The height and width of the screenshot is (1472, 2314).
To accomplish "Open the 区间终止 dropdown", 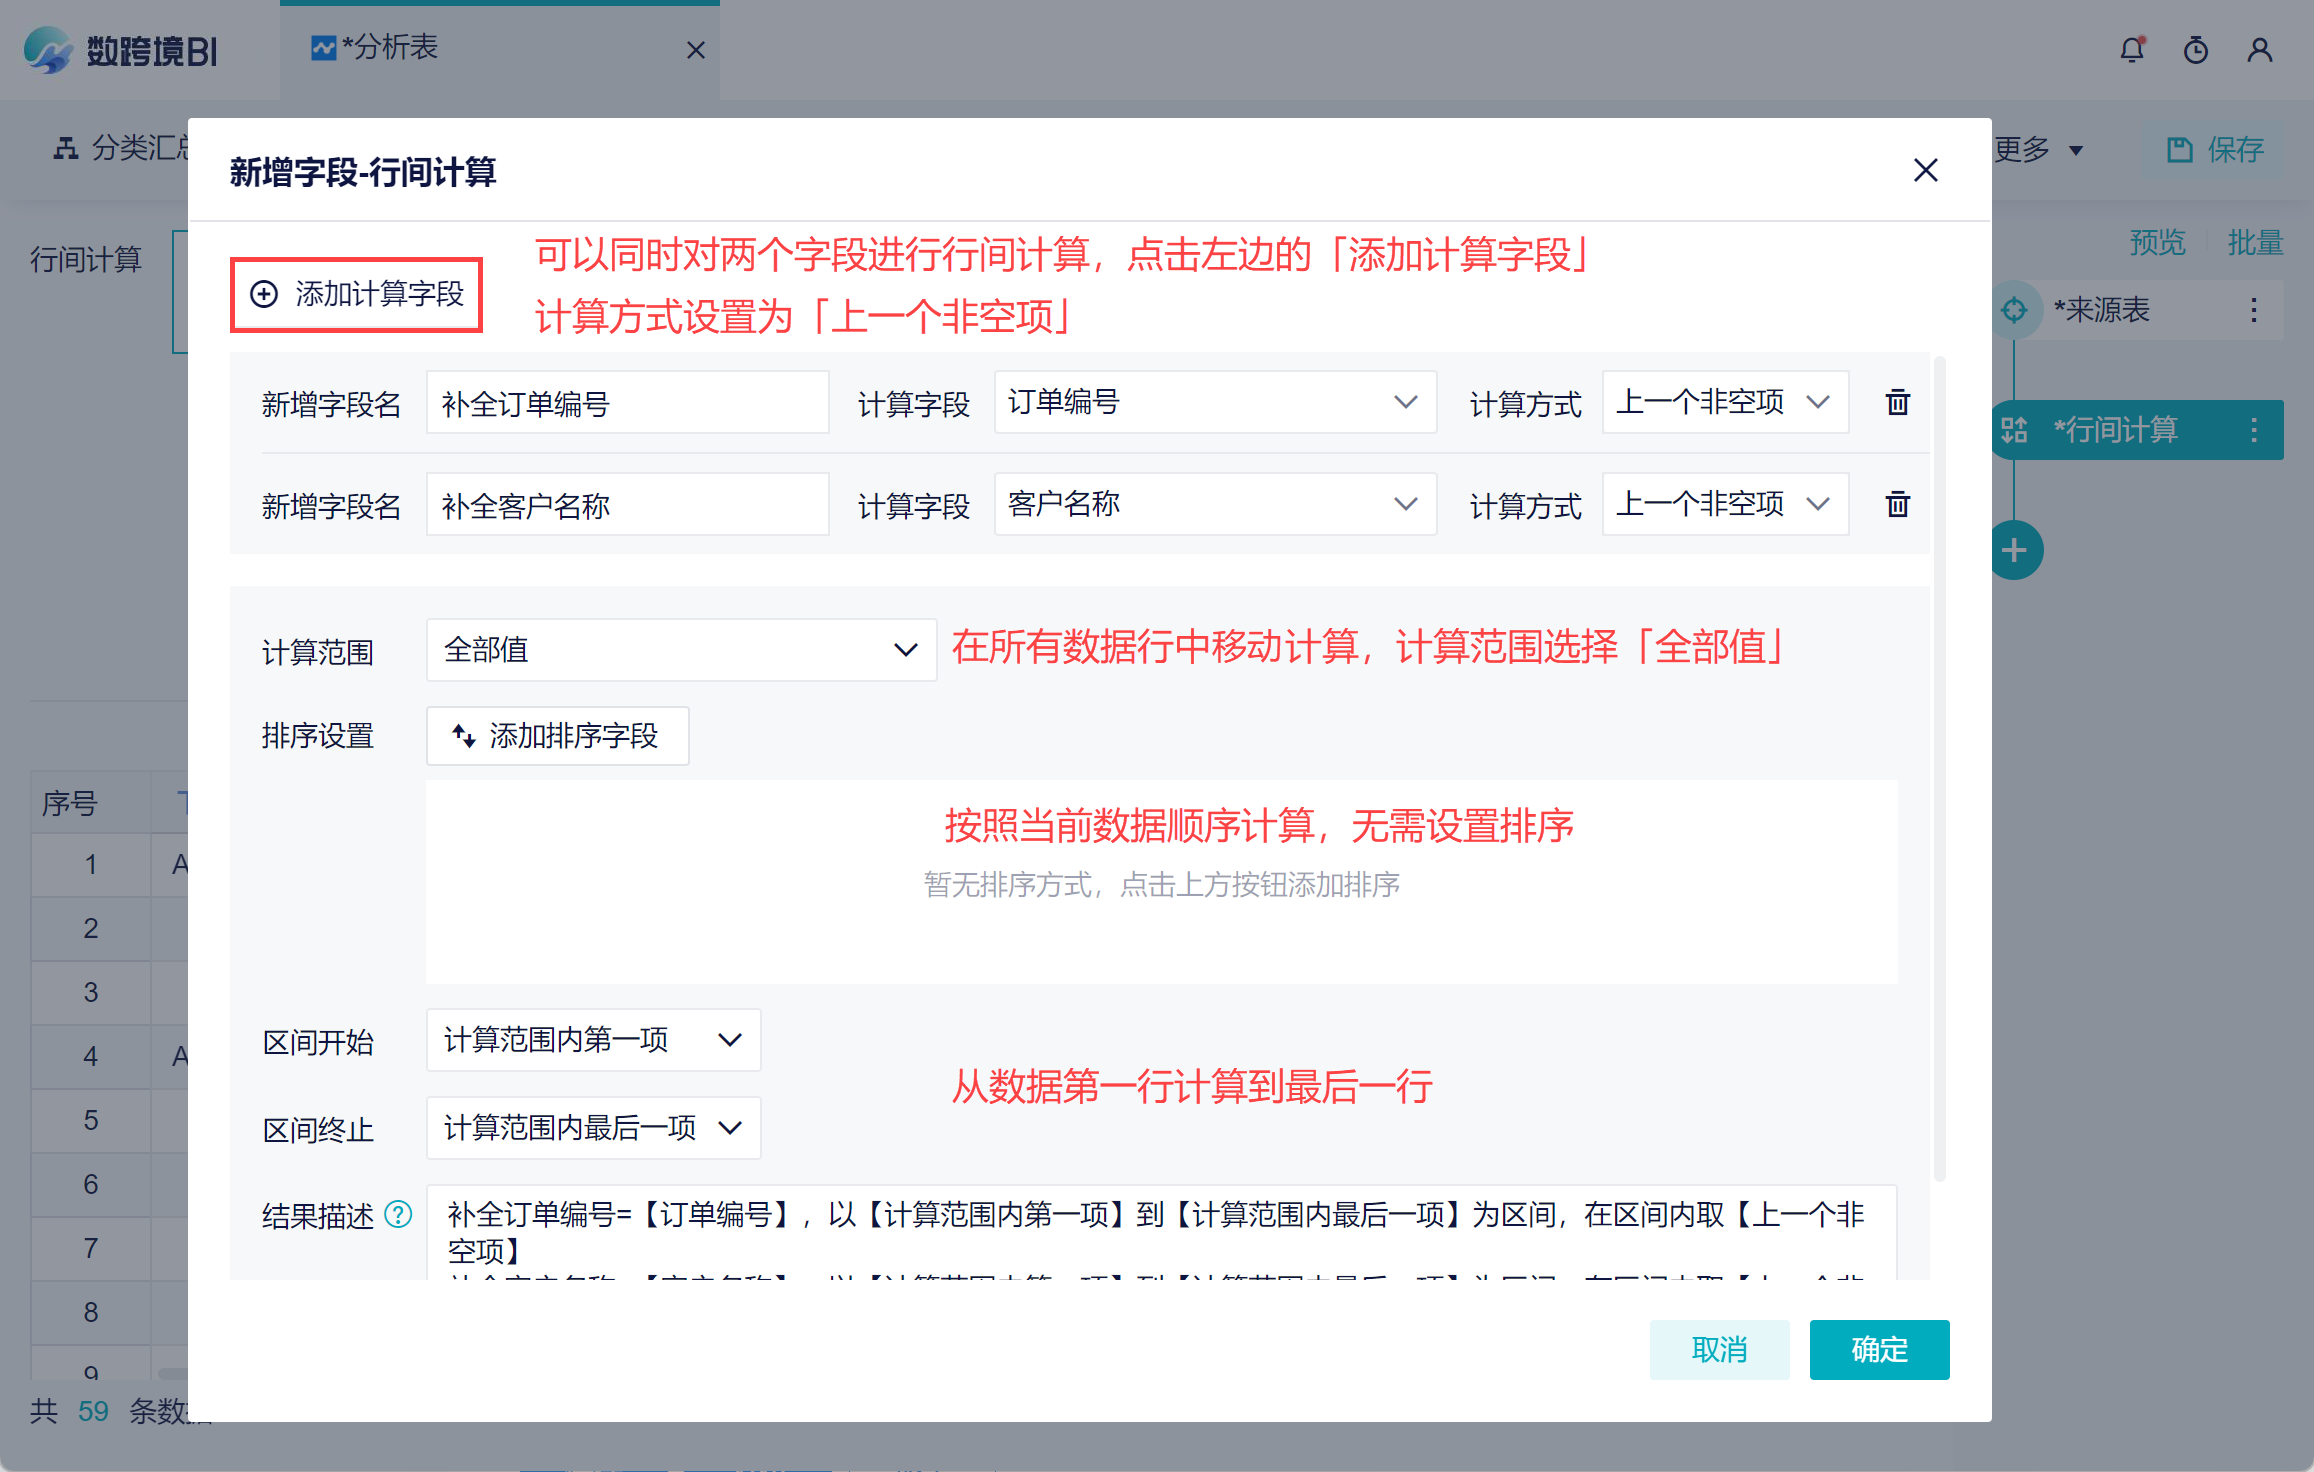I will pyautogui.click(x=592, y=1128).
